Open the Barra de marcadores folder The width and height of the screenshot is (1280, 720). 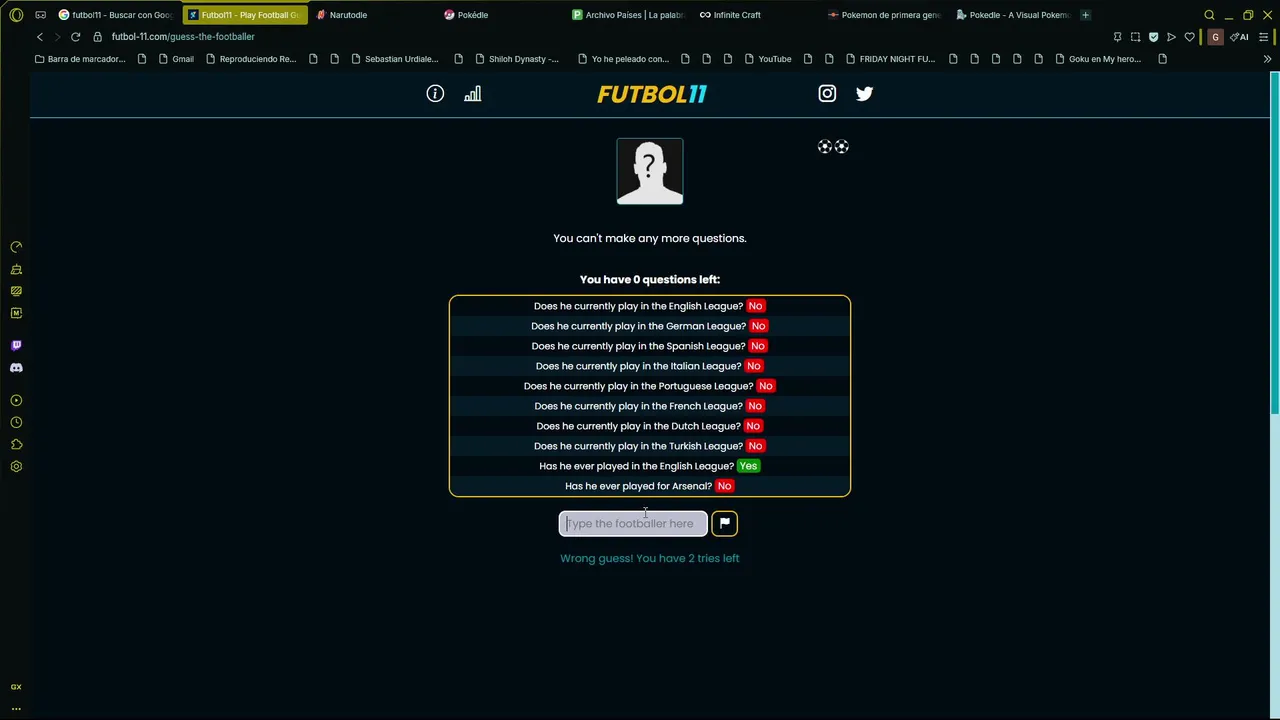pos(80,59)
